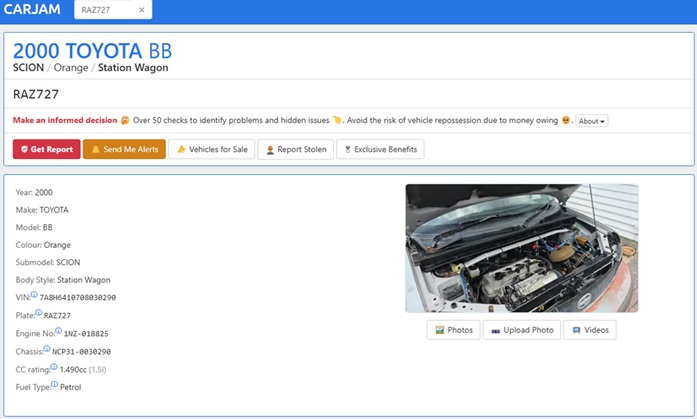Click the 2000 TOYOTA BB heading

pyautogui.click(x=92, y=51)
